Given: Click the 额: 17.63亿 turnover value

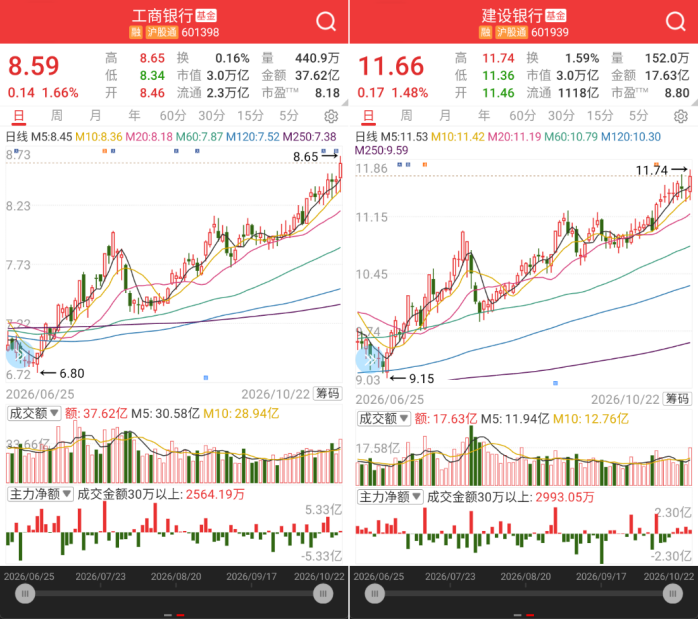Looking at the screenshot, I should (446, 419).
